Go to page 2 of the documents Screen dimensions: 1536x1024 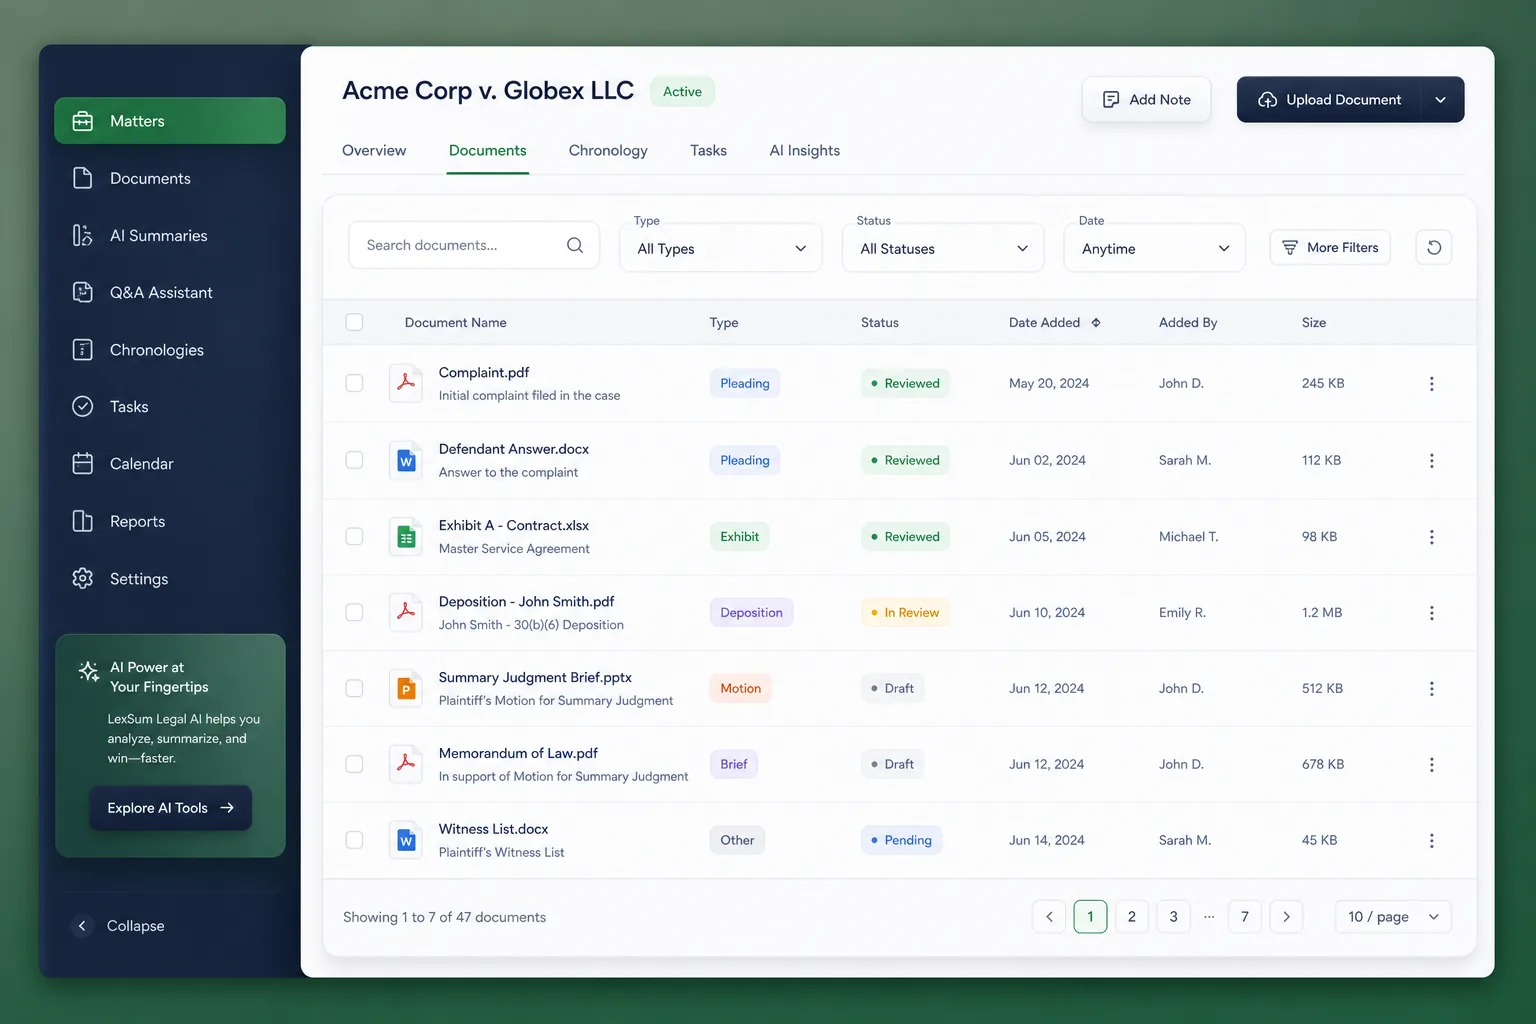pos(1132,917)
